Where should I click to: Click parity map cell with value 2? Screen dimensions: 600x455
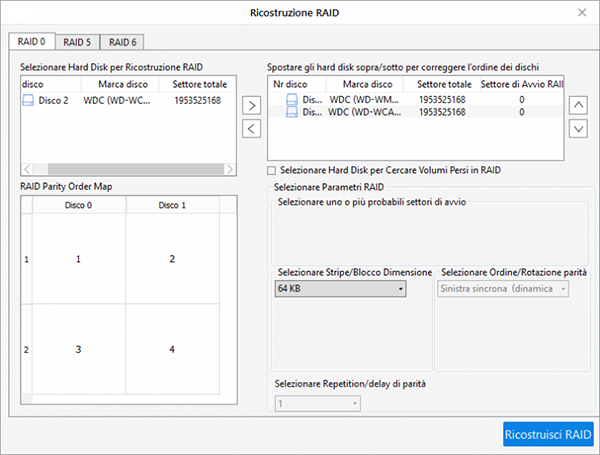[x=172, y=259]
